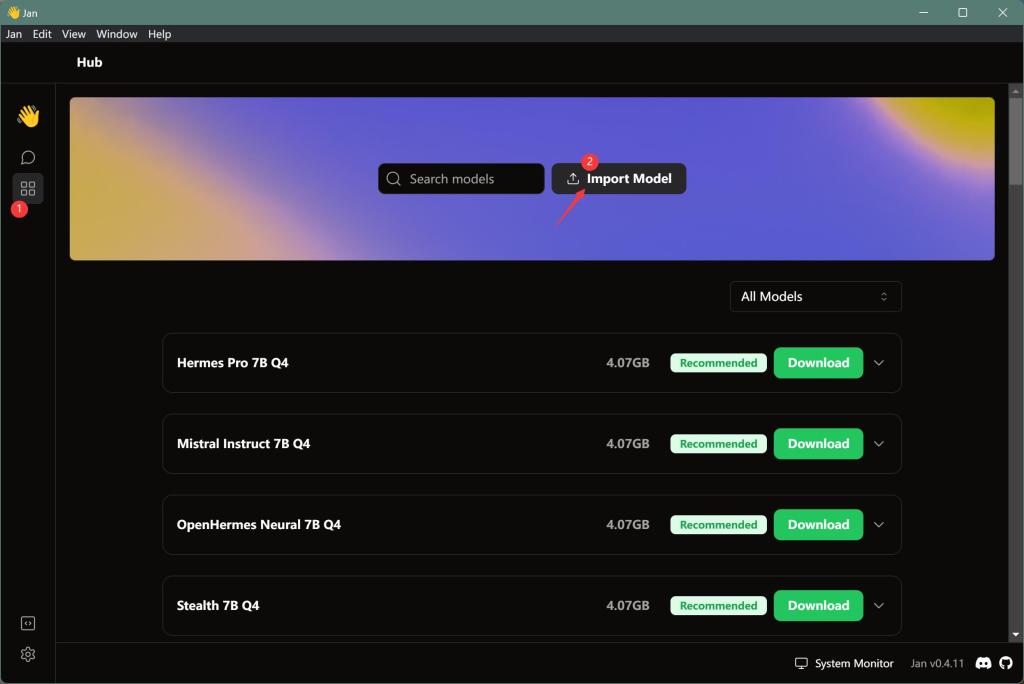Image resolution: width=1024 pixels, height=684 pixels.
Task: Expand Stealth 7B Q4 details chevron
Action: tap(879, 606)
